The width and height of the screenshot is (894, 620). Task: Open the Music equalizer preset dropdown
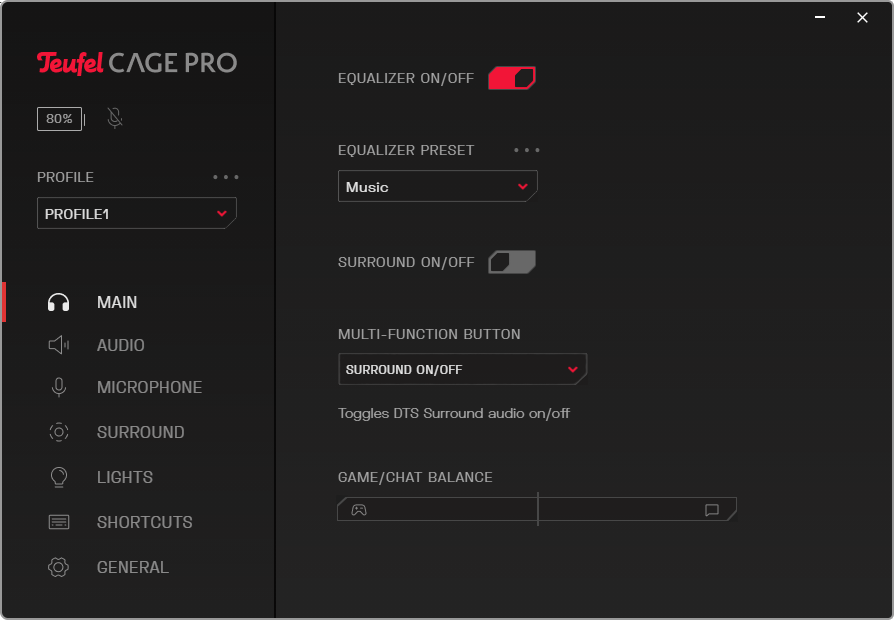tap(438, 187)
